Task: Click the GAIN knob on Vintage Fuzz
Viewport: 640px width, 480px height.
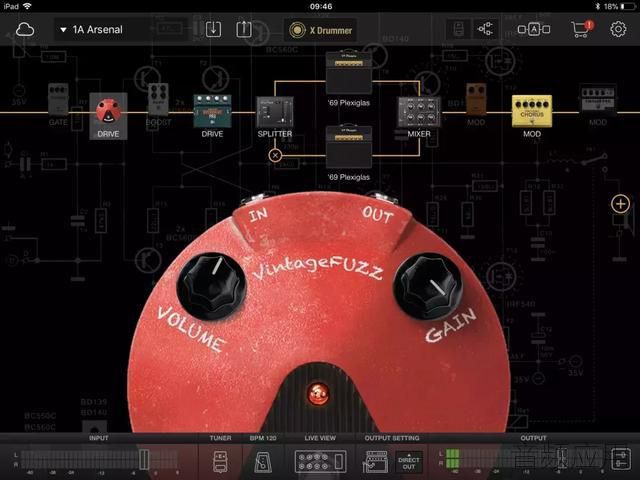Action: point(428,286)
